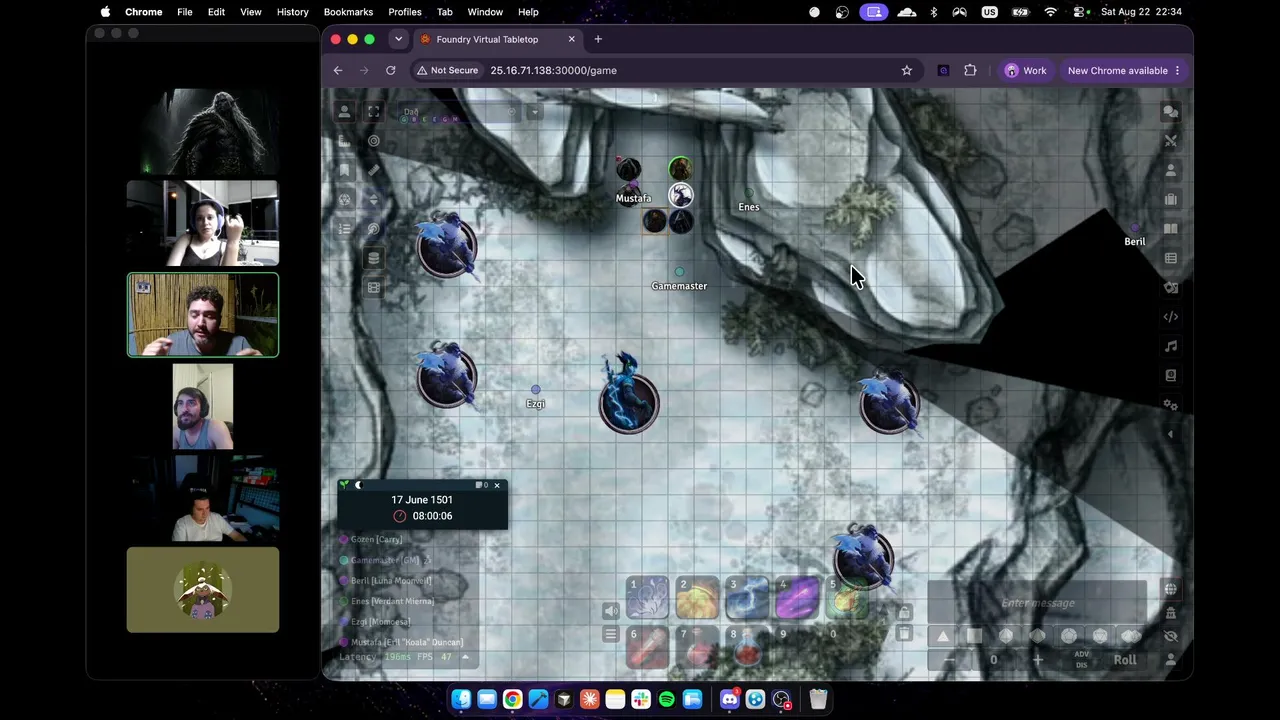Toggle fullscreen view icon in Foundry
The height and width of the screenshot is (720, 1280).
click(374, 112)
